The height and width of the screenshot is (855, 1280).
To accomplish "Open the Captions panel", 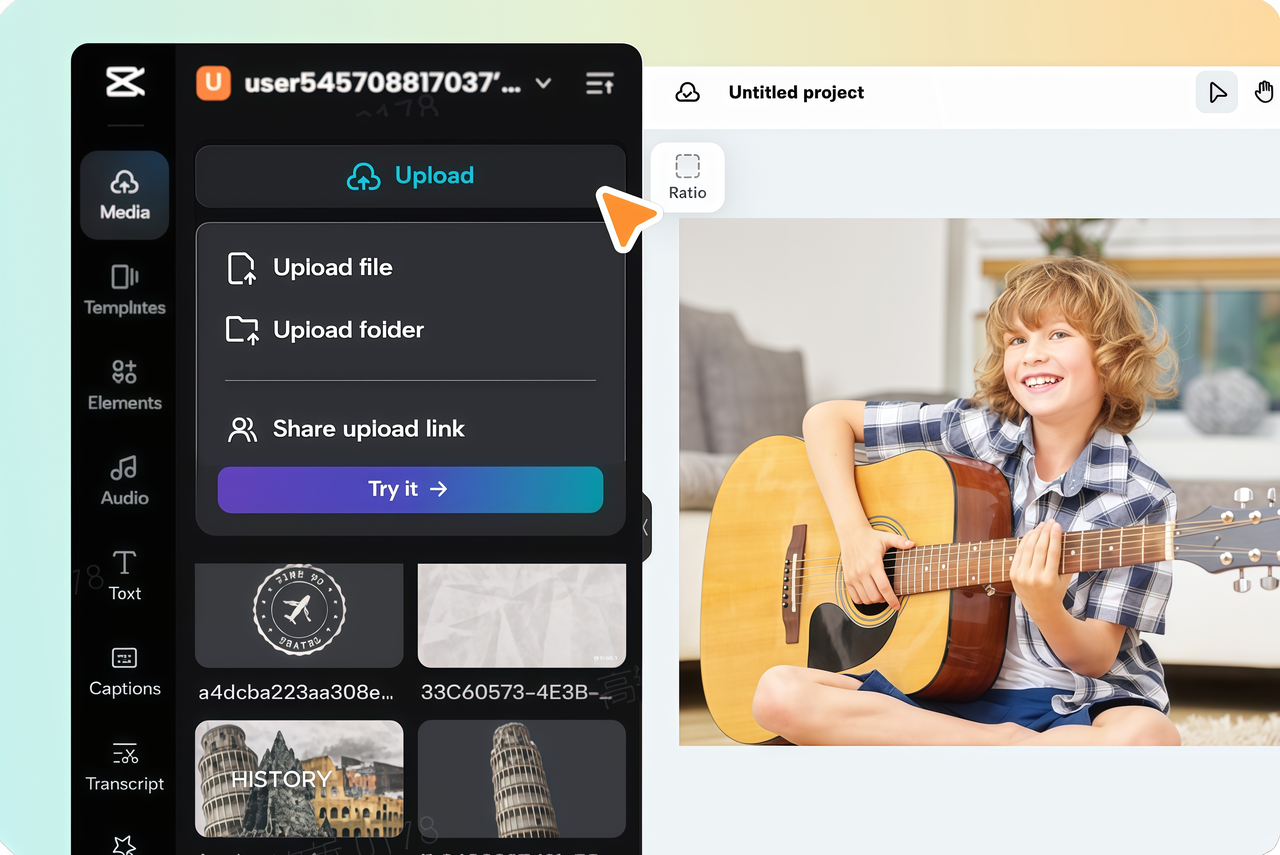I will tap(124, 671).
